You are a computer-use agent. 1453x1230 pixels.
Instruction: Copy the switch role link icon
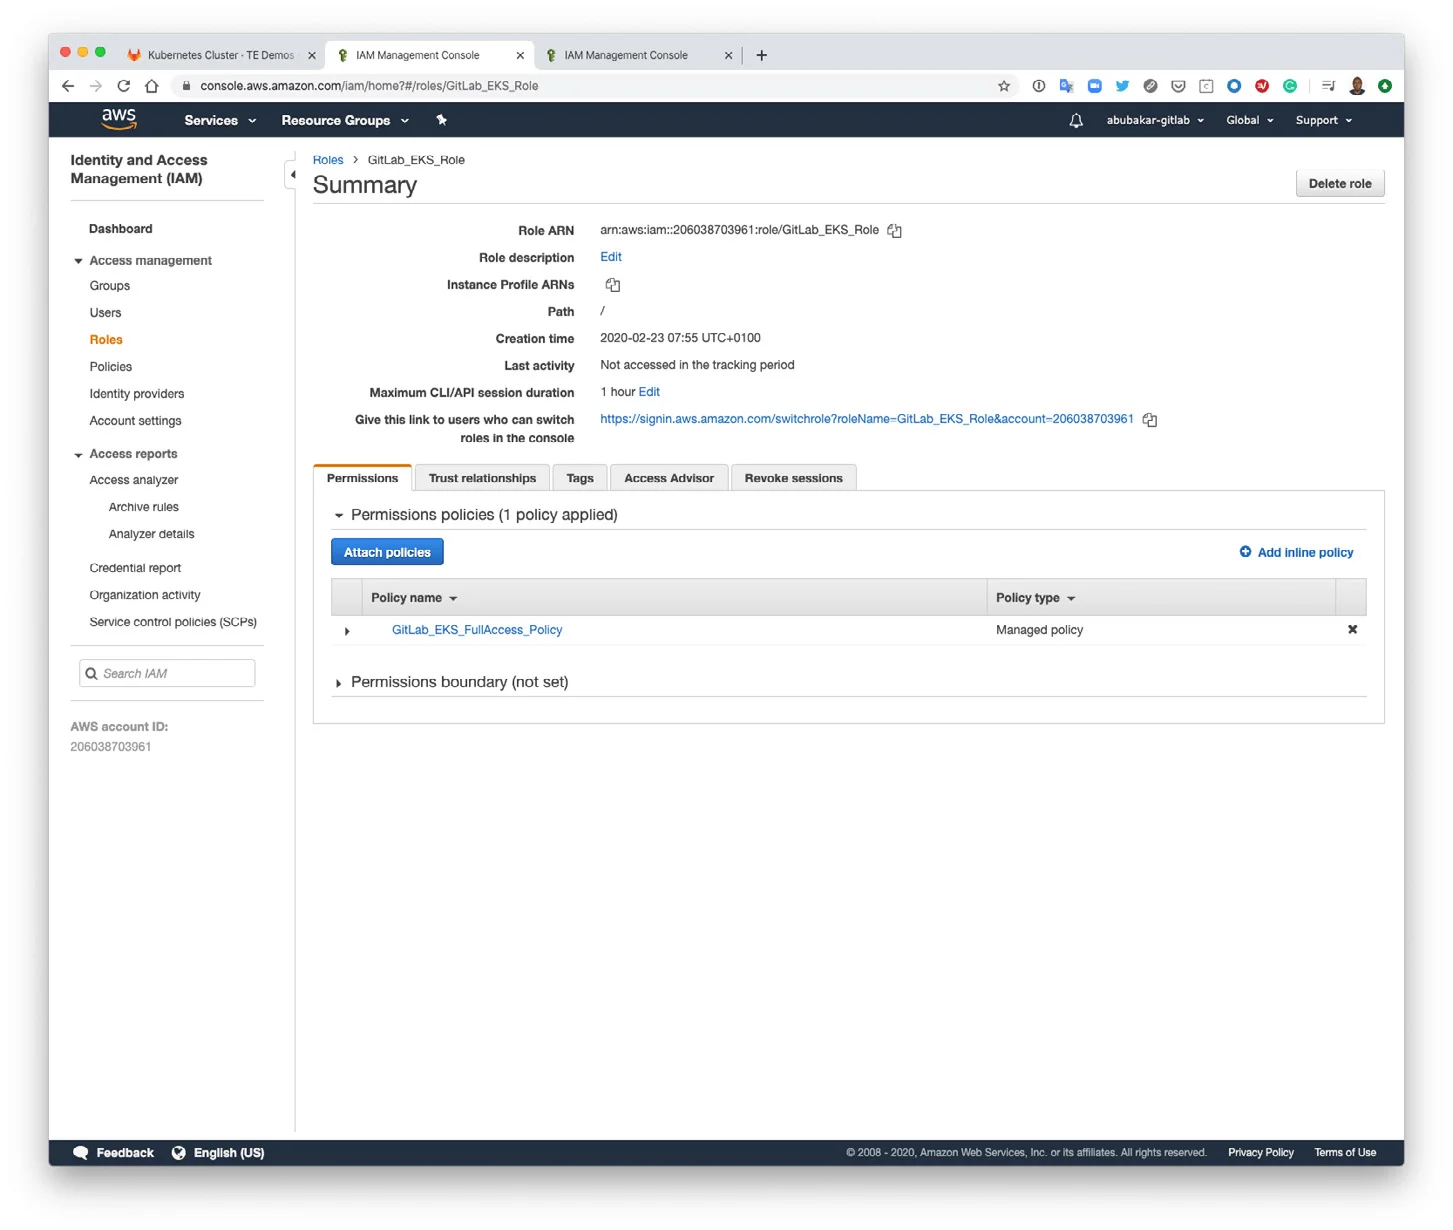[1150, 420]
